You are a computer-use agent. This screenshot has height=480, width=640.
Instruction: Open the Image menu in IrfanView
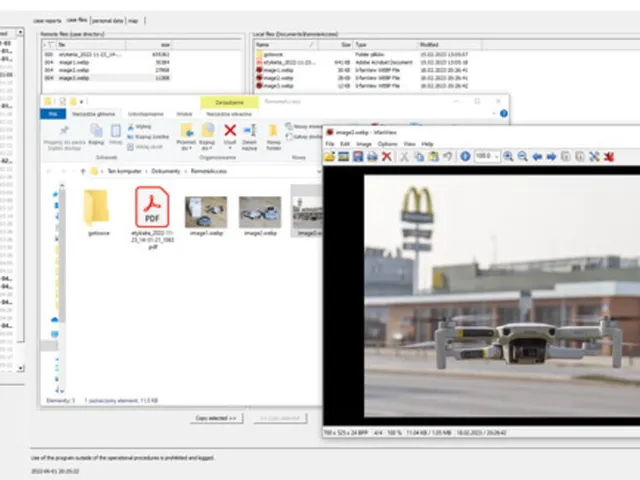tap(364, 144)
